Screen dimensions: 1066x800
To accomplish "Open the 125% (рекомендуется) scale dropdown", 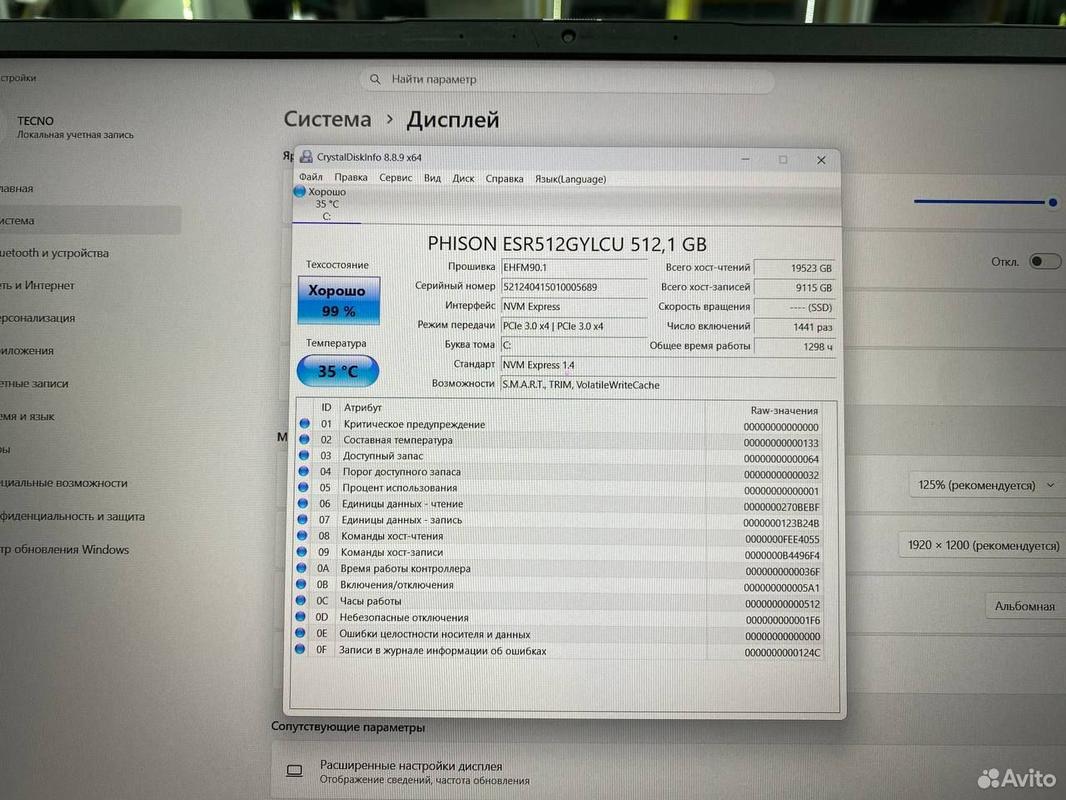I will [x=986, y=485].
